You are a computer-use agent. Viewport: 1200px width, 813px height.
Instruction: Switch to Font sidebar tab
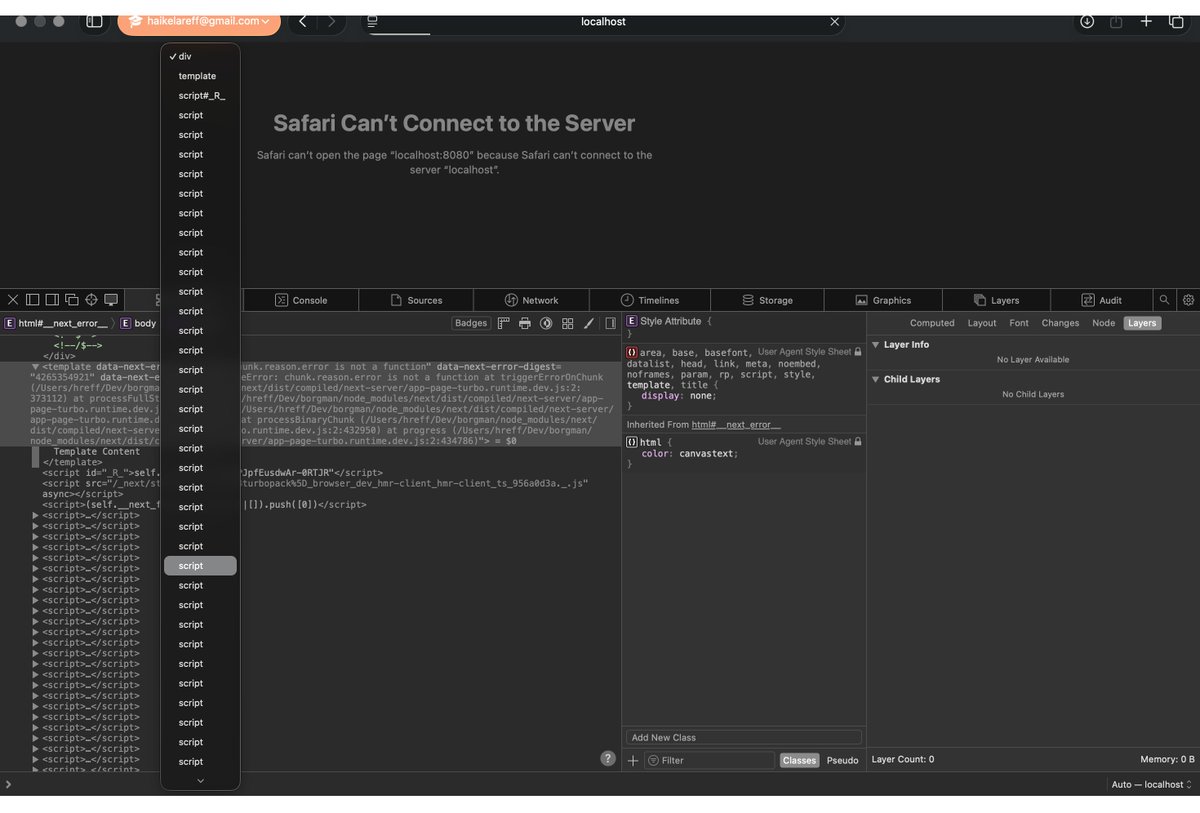click(1019, 323)
